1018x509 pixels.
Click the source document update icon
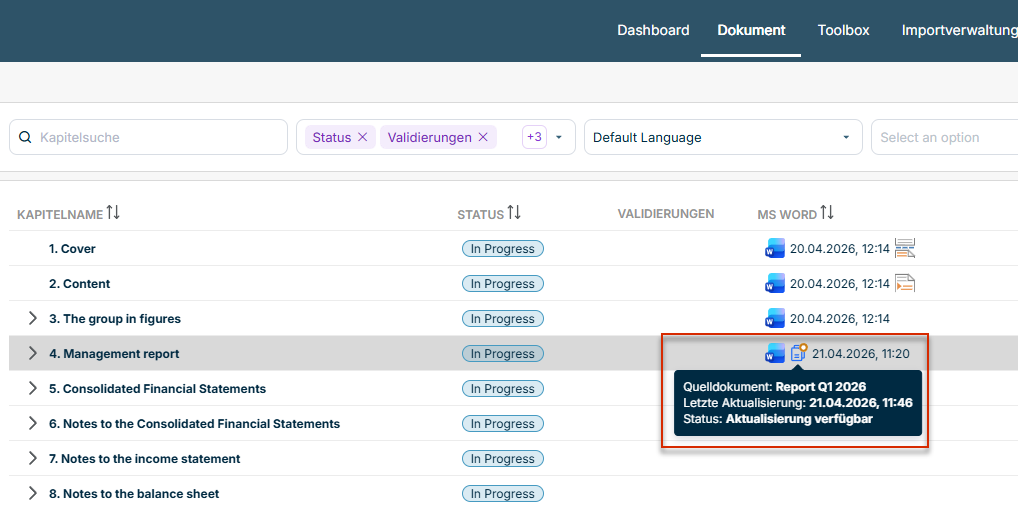click(x=798, y=353)
